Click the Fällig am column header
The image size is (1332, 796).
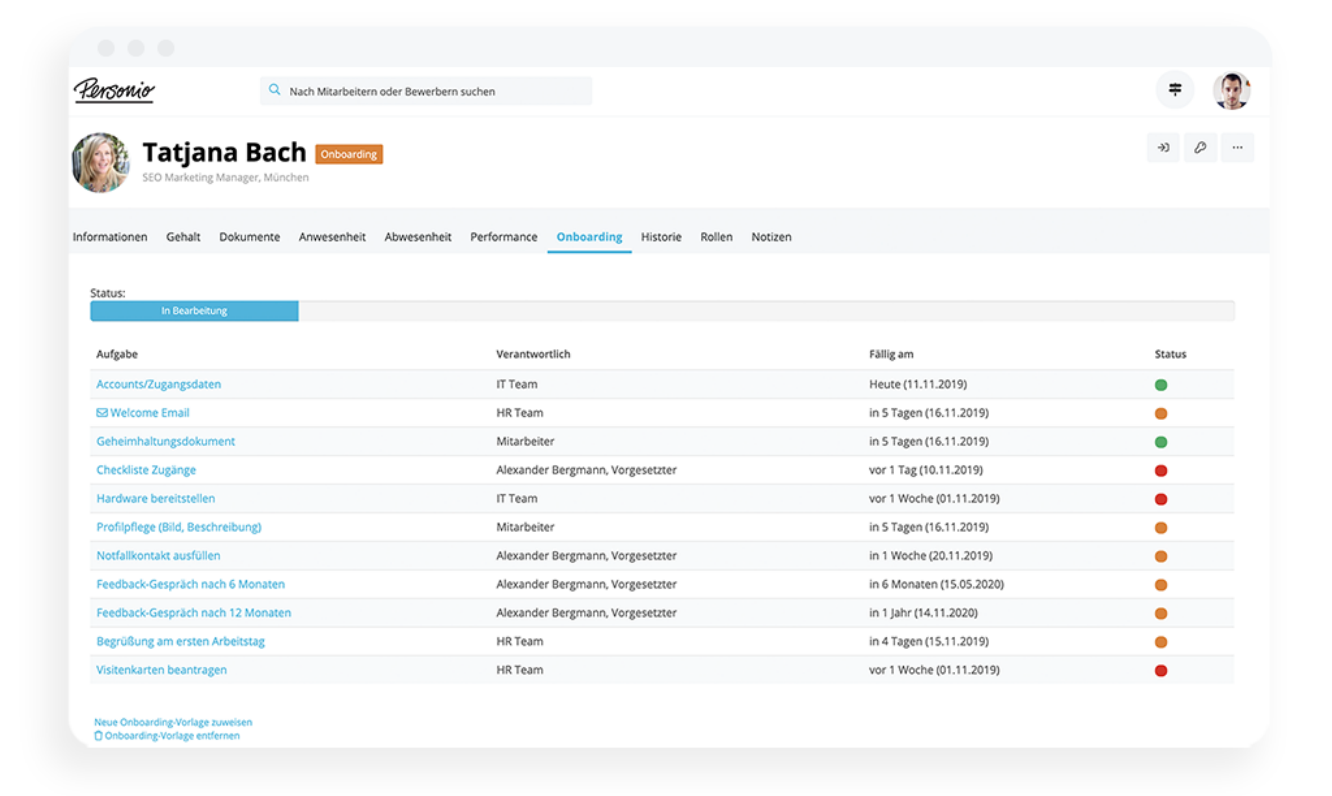[x=891, y=355]
